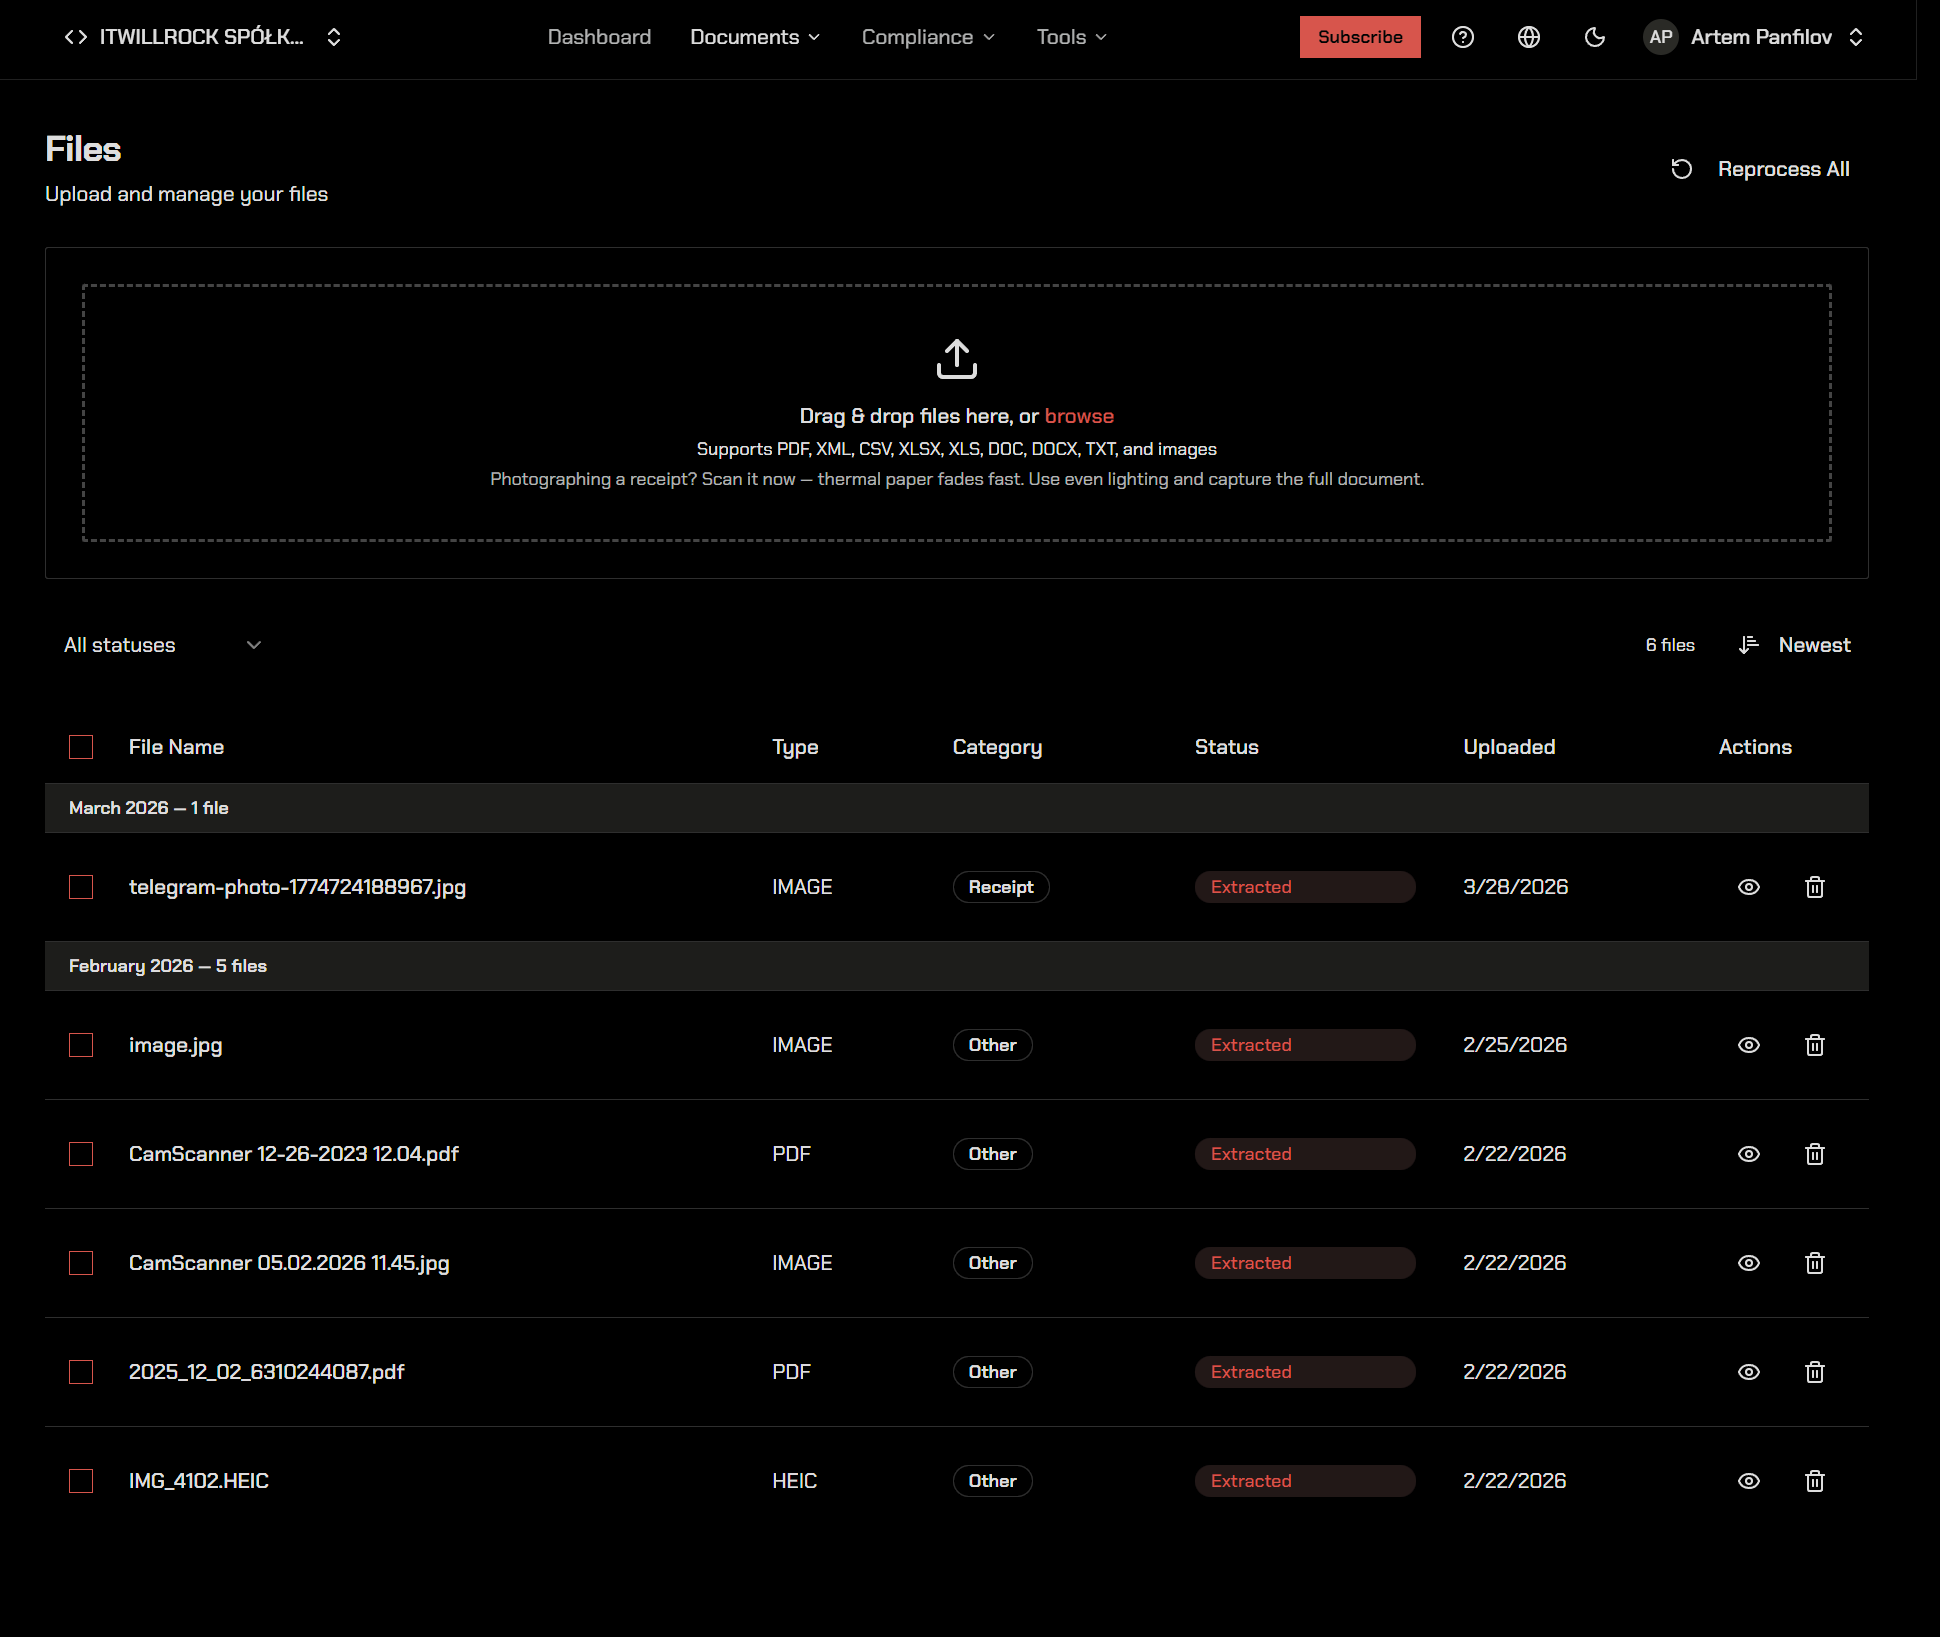Delete IMG_4102.HEIC using trash icon

click(x=1814, y=1481)
